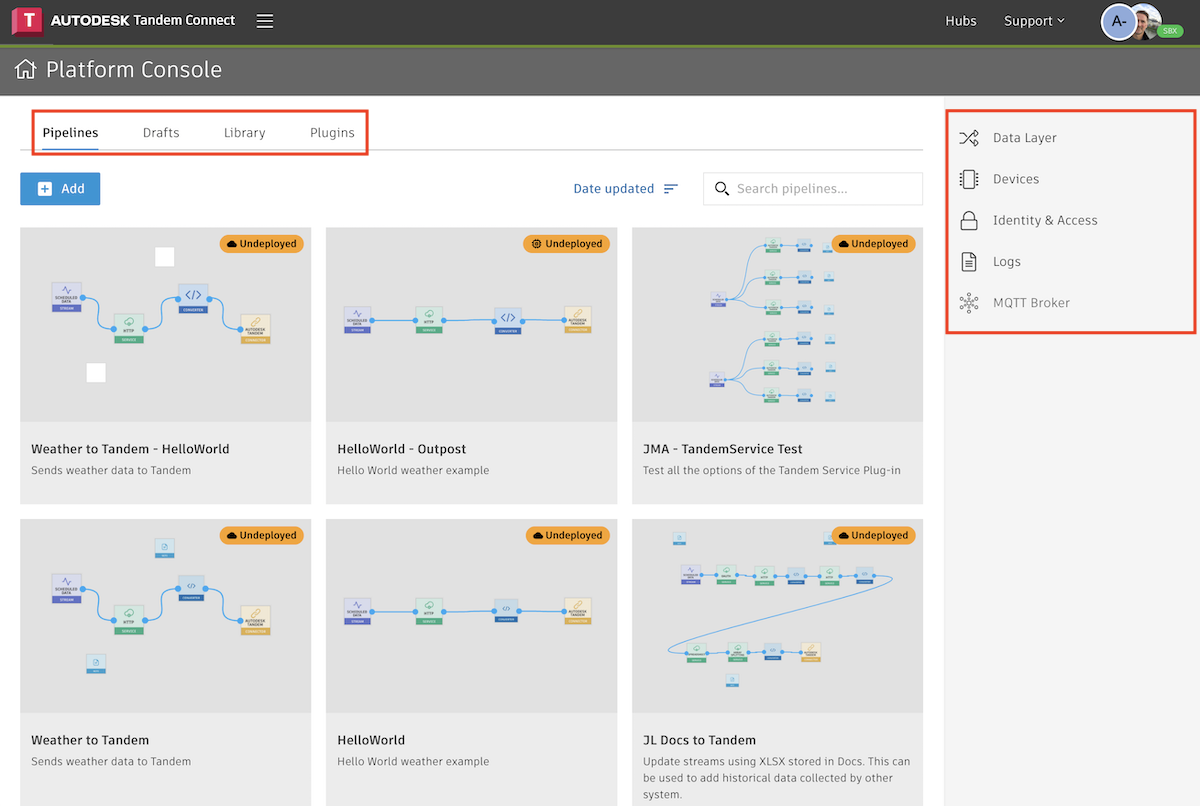Open the JMA - TandemService Test pipeline thumbnail
The height and width of the screenshot is (806, 1200).
pos(777,325)
